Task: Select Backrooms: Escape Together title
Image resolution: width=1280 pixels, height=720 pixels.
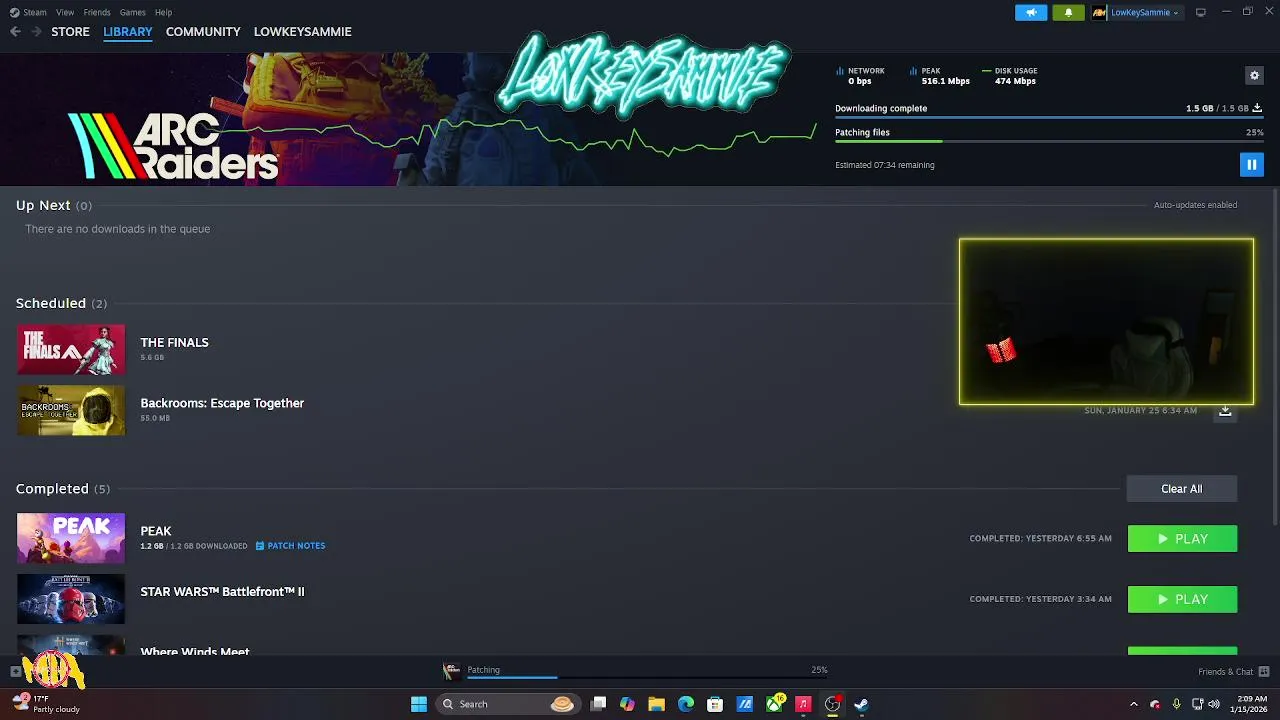Action: pos(222,403)
